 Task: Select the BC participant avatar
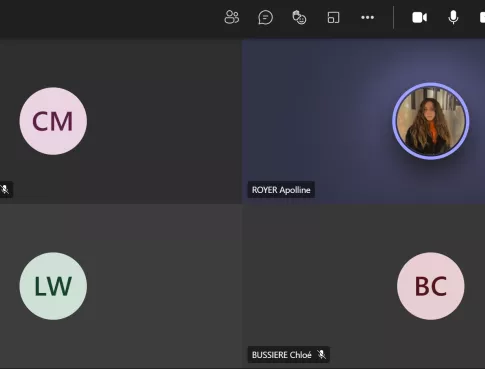point(431,286)
